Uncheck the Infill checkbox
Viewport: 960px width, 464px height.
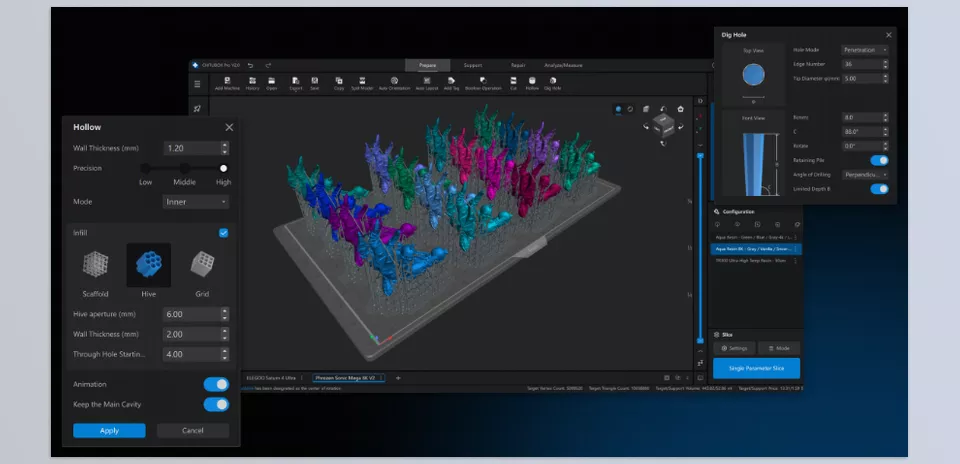pos(223,233)
